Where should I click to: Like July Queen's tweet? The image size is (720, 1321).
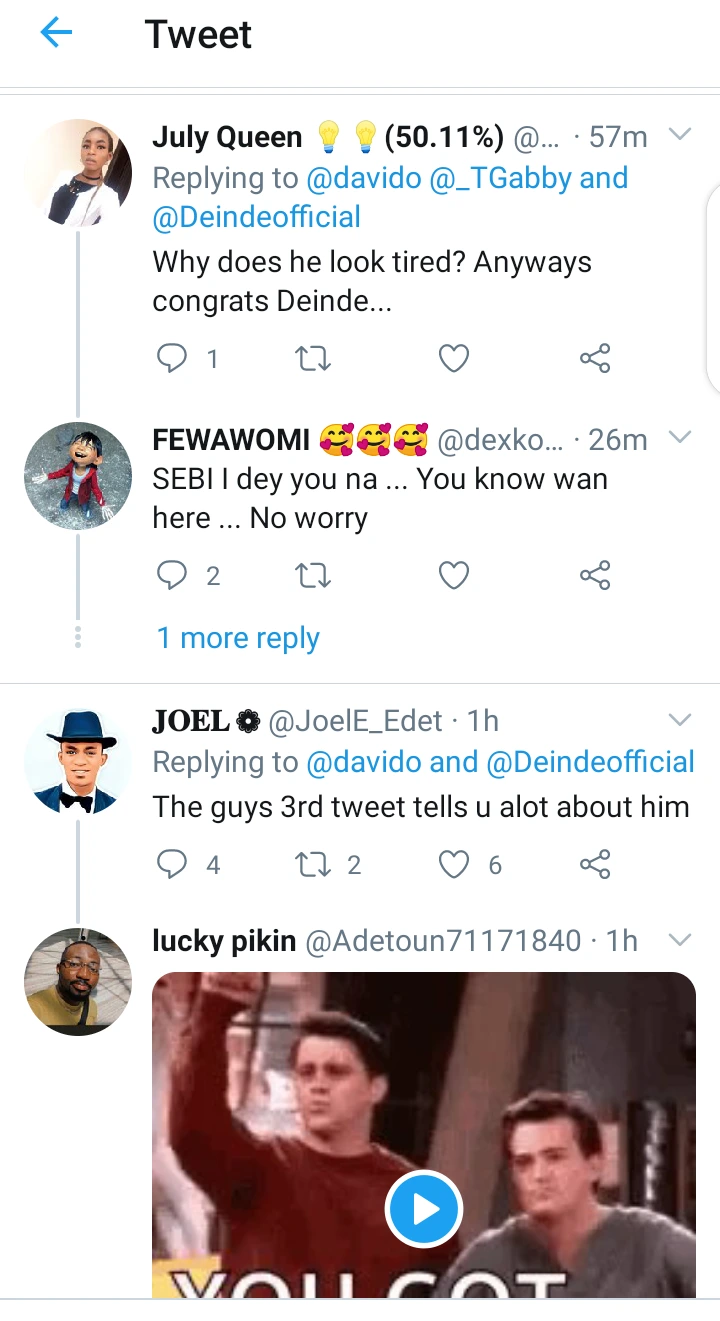coord(454,358)
